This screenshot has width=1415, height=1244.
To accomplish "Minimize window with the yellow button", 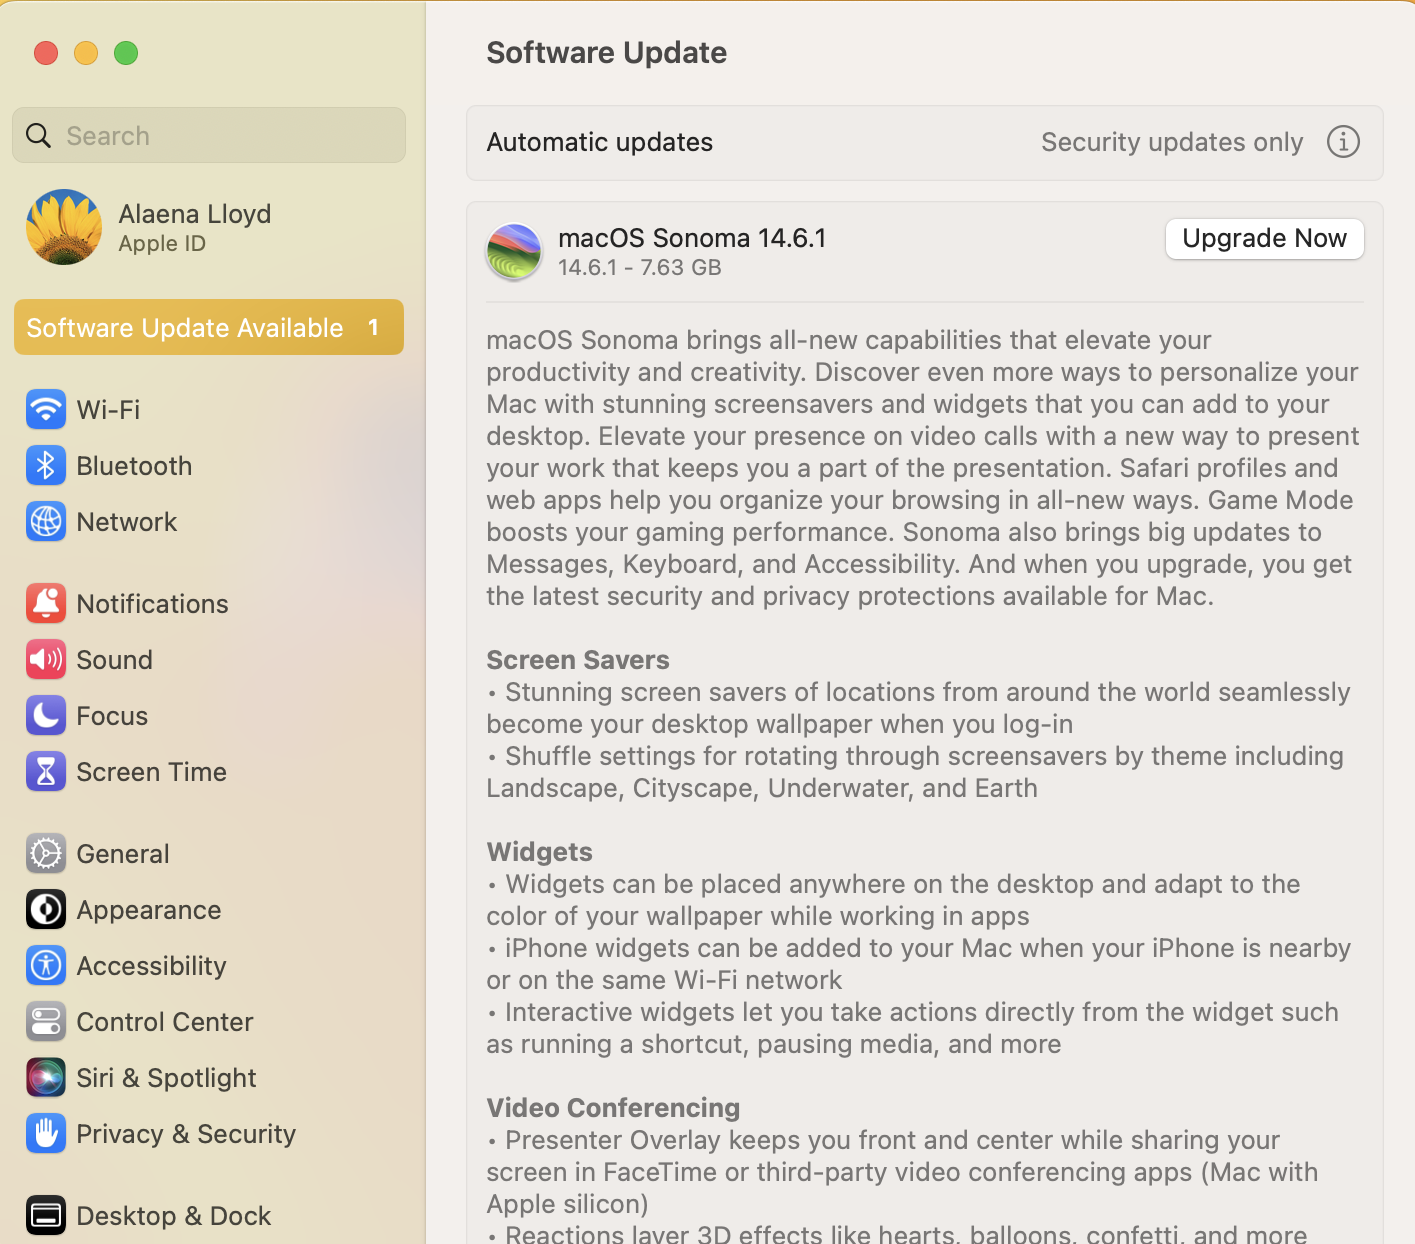I will [86, 53].
